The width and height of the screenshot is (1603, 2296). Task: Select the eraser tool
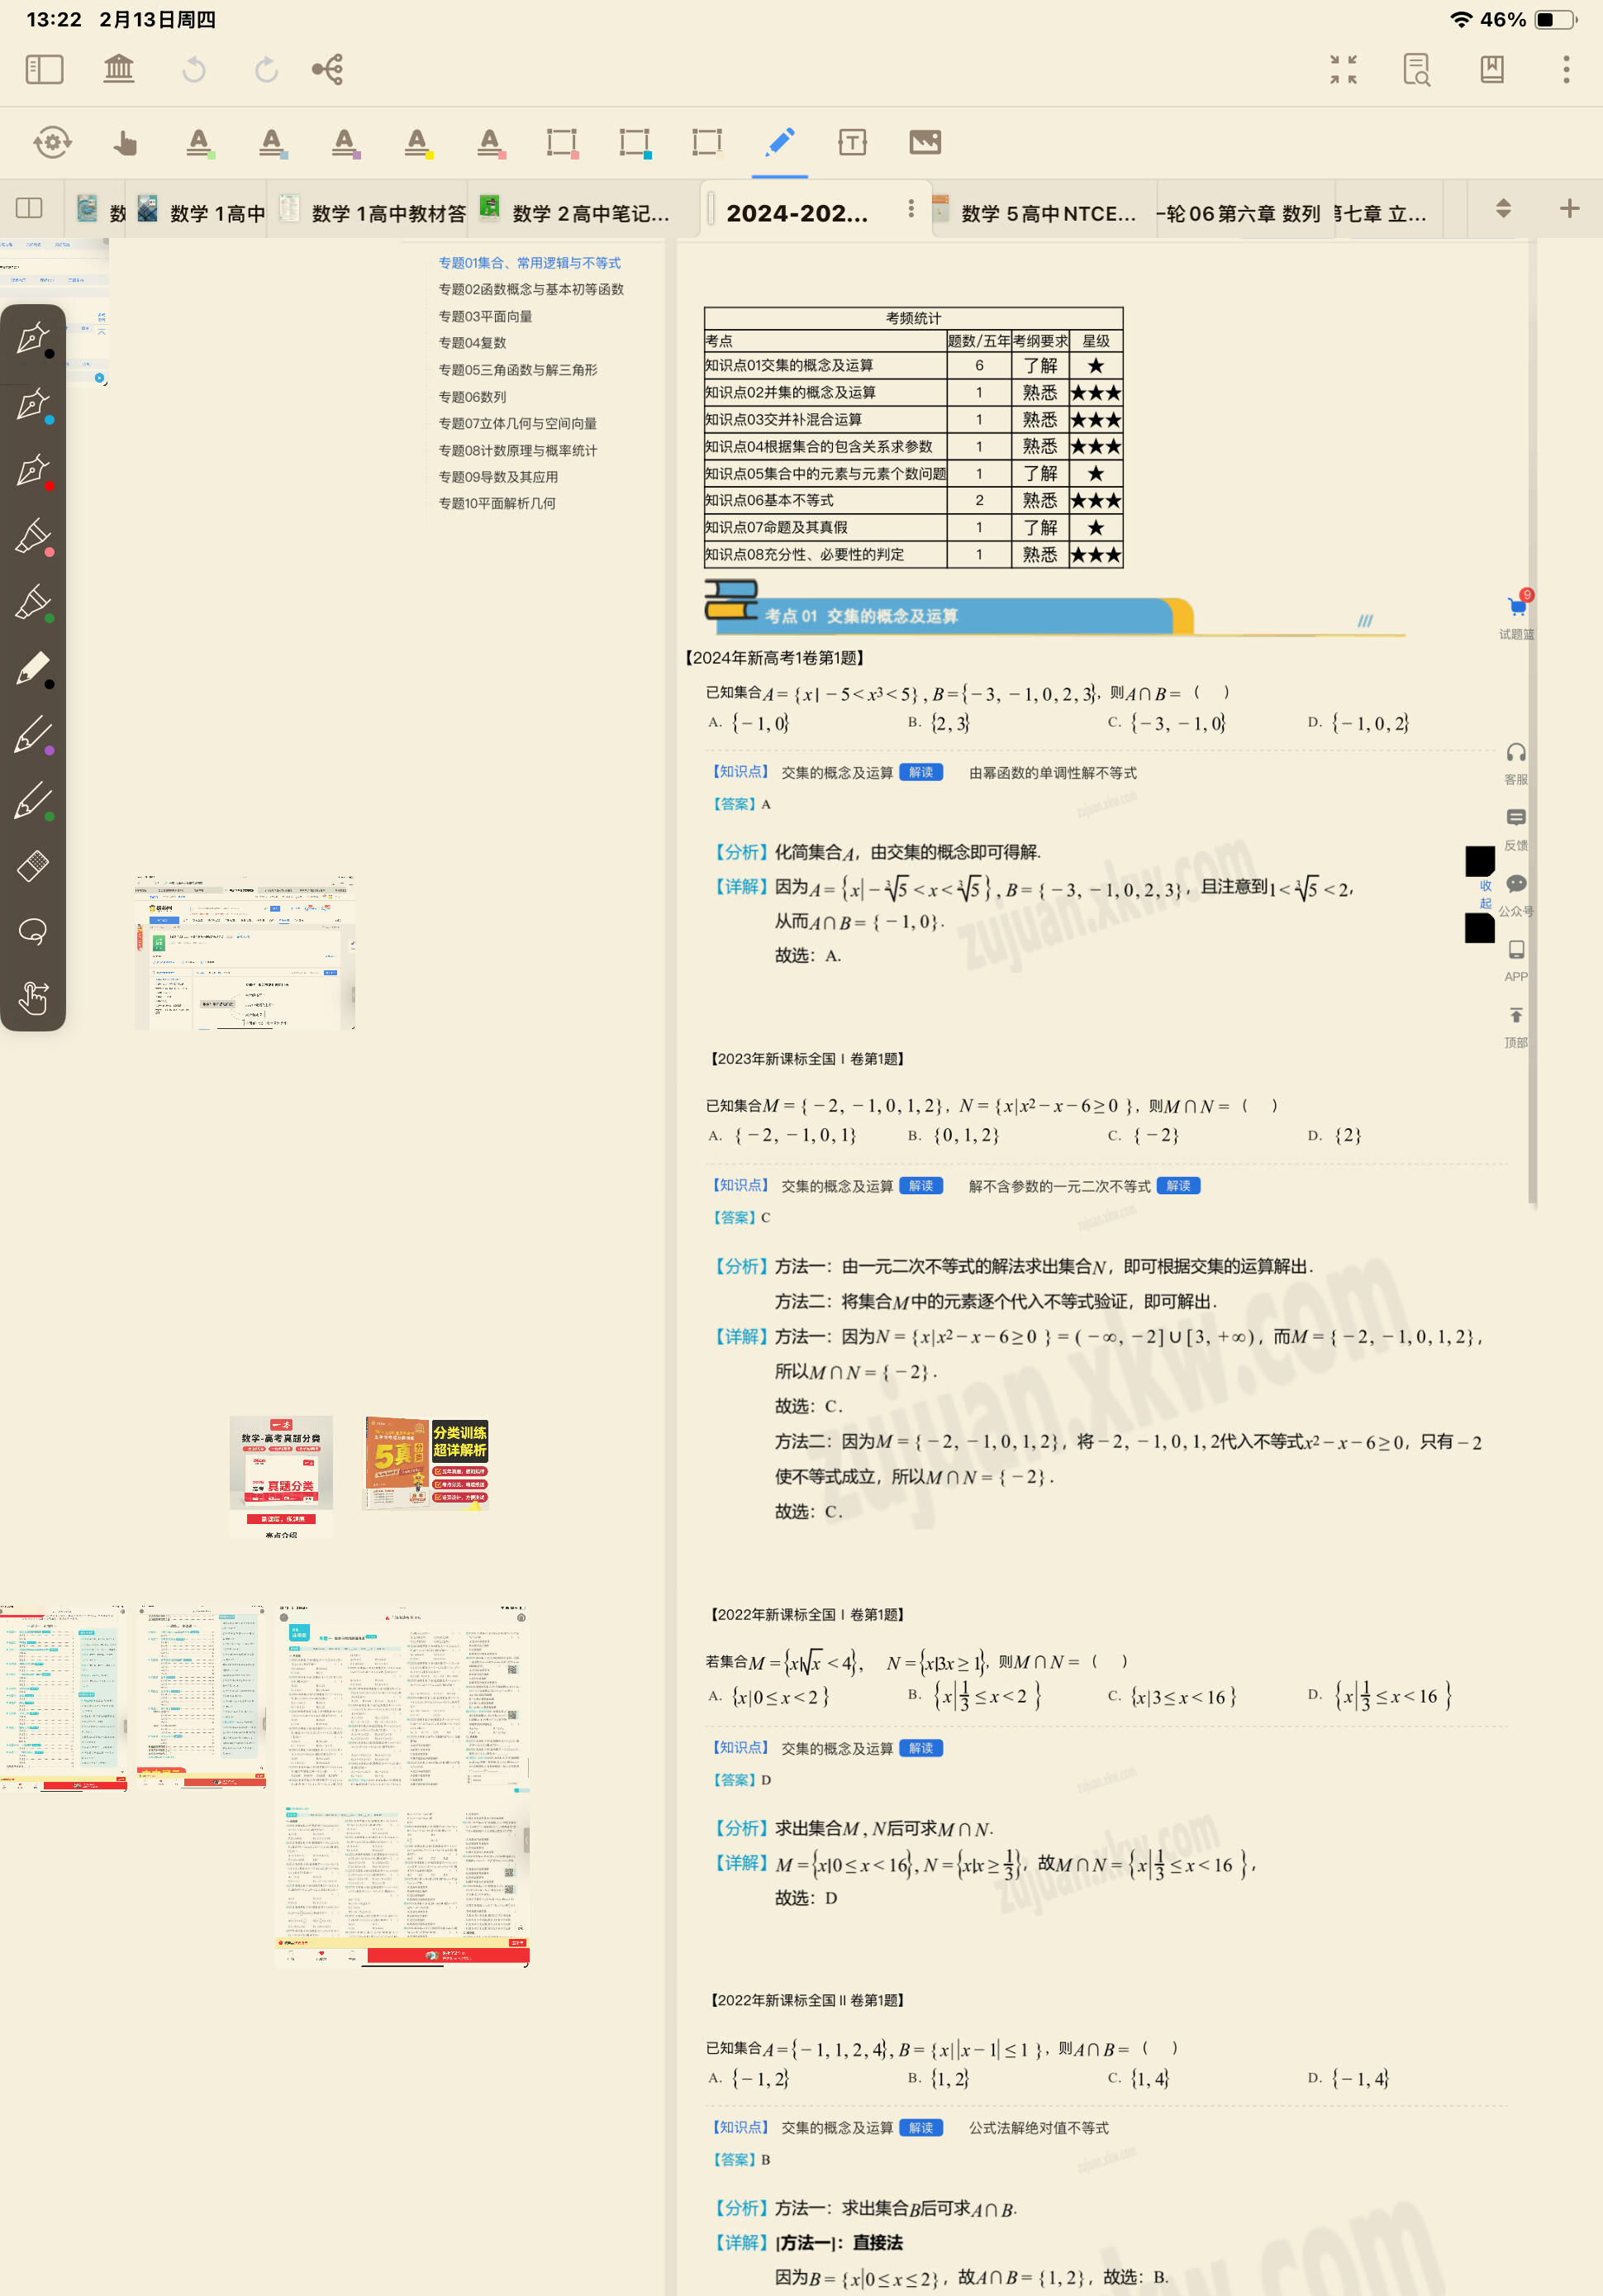point(33,866)
